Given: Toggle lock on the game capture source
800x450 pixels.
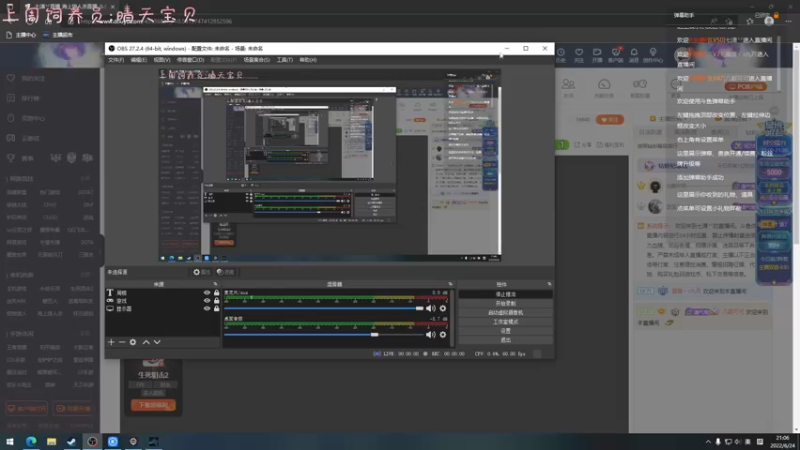Looking at the screenshot, I should pos(216,301).
